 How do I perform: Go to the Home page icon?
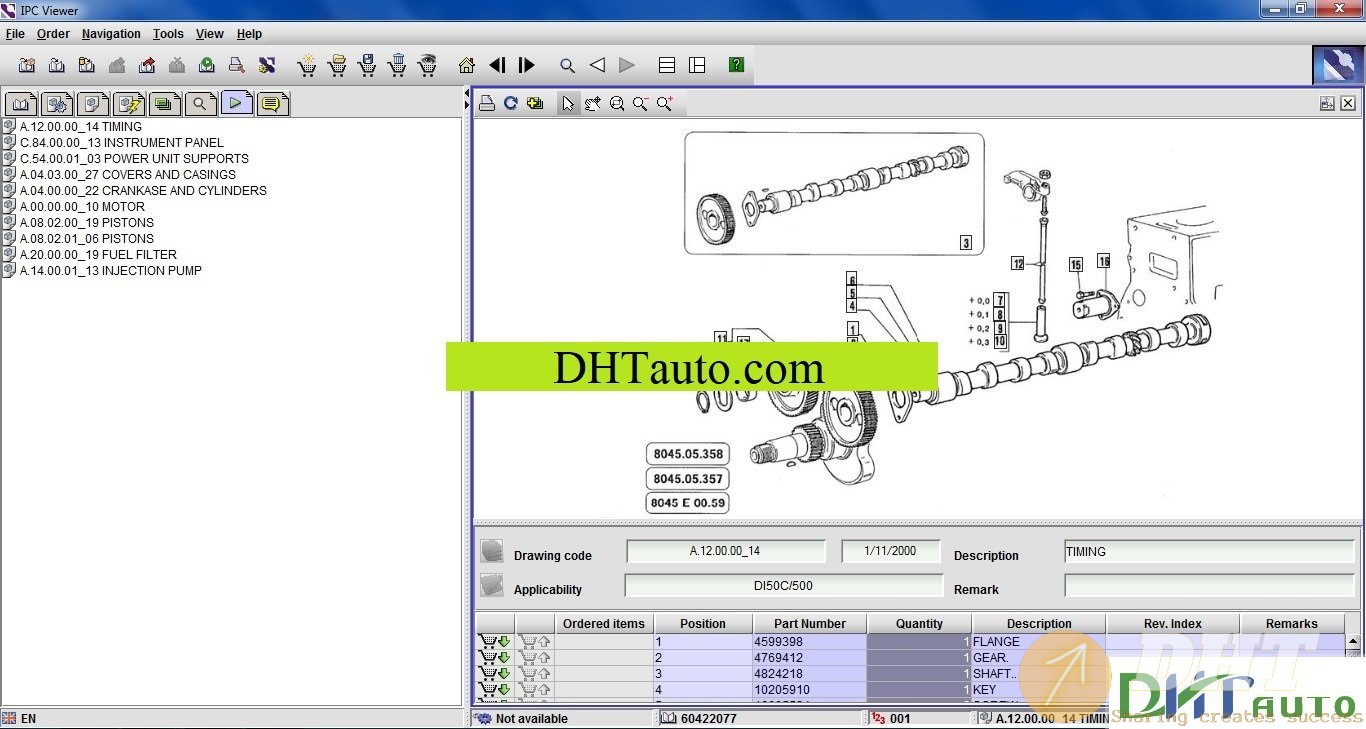coord(467,65)
